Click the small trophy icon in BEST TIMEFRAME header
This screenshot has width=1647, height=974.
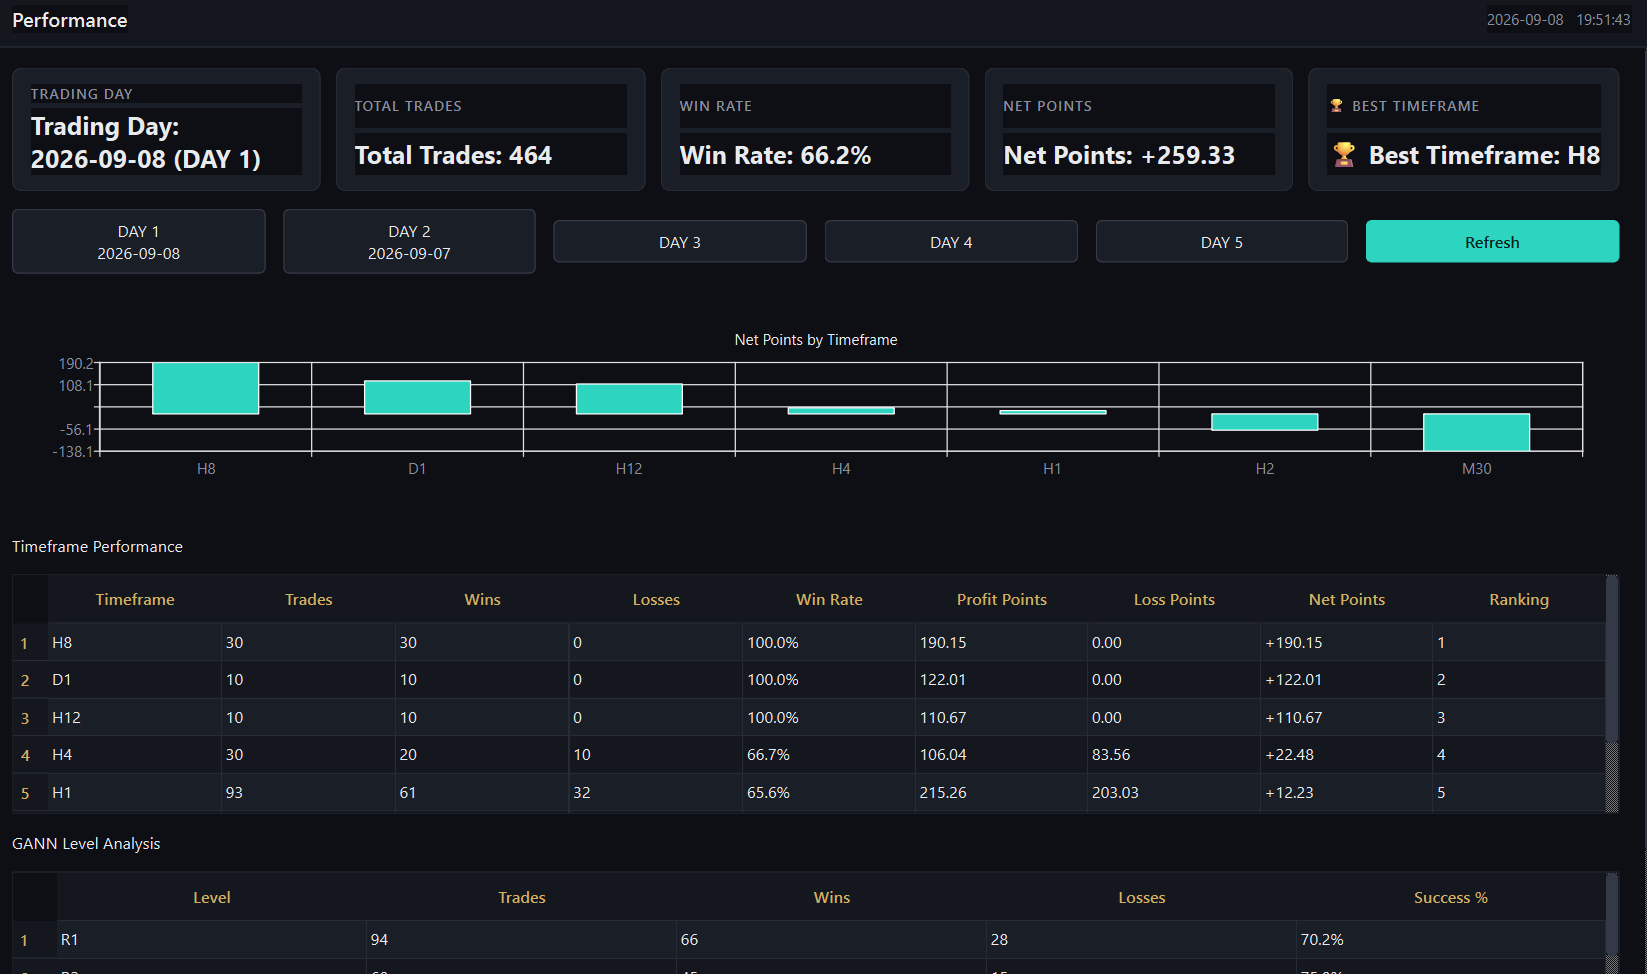pyautogui.click(x=1336, y=106)
